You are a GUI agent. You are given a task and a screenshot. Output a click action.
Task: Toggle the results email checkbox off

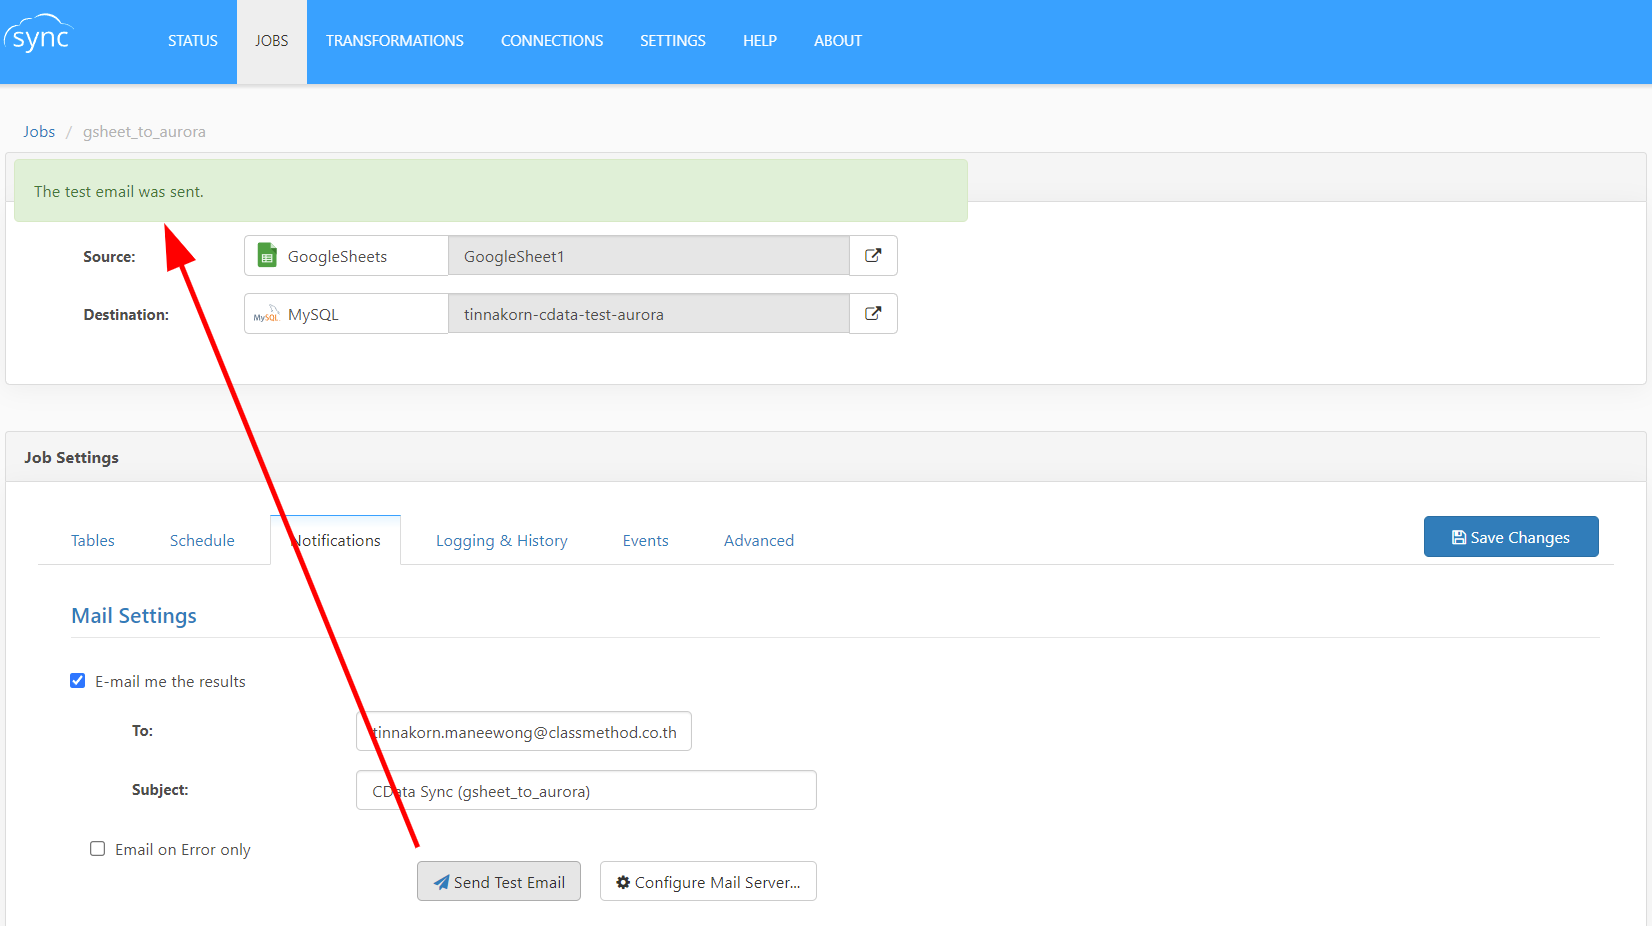(77, 680)
